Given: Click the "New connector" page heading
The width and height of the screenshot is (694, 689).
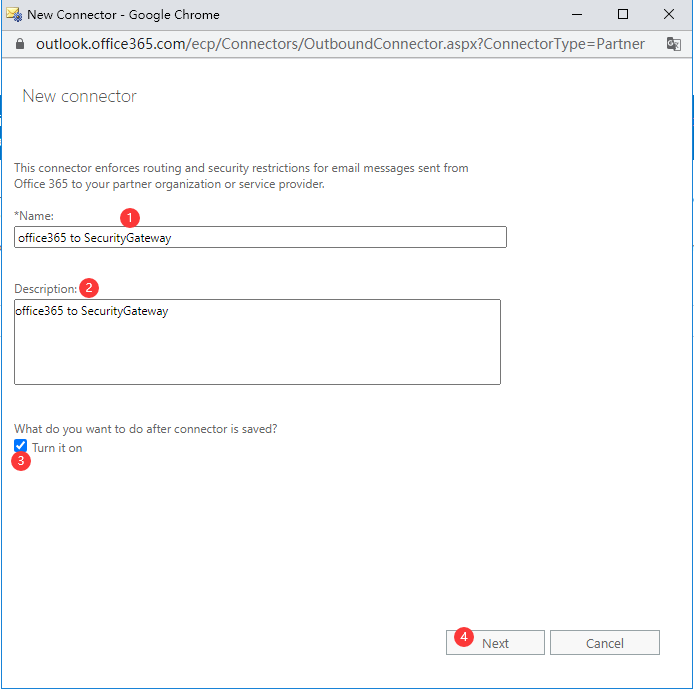Looking at the screenshot, I should [x=79, y=97].
